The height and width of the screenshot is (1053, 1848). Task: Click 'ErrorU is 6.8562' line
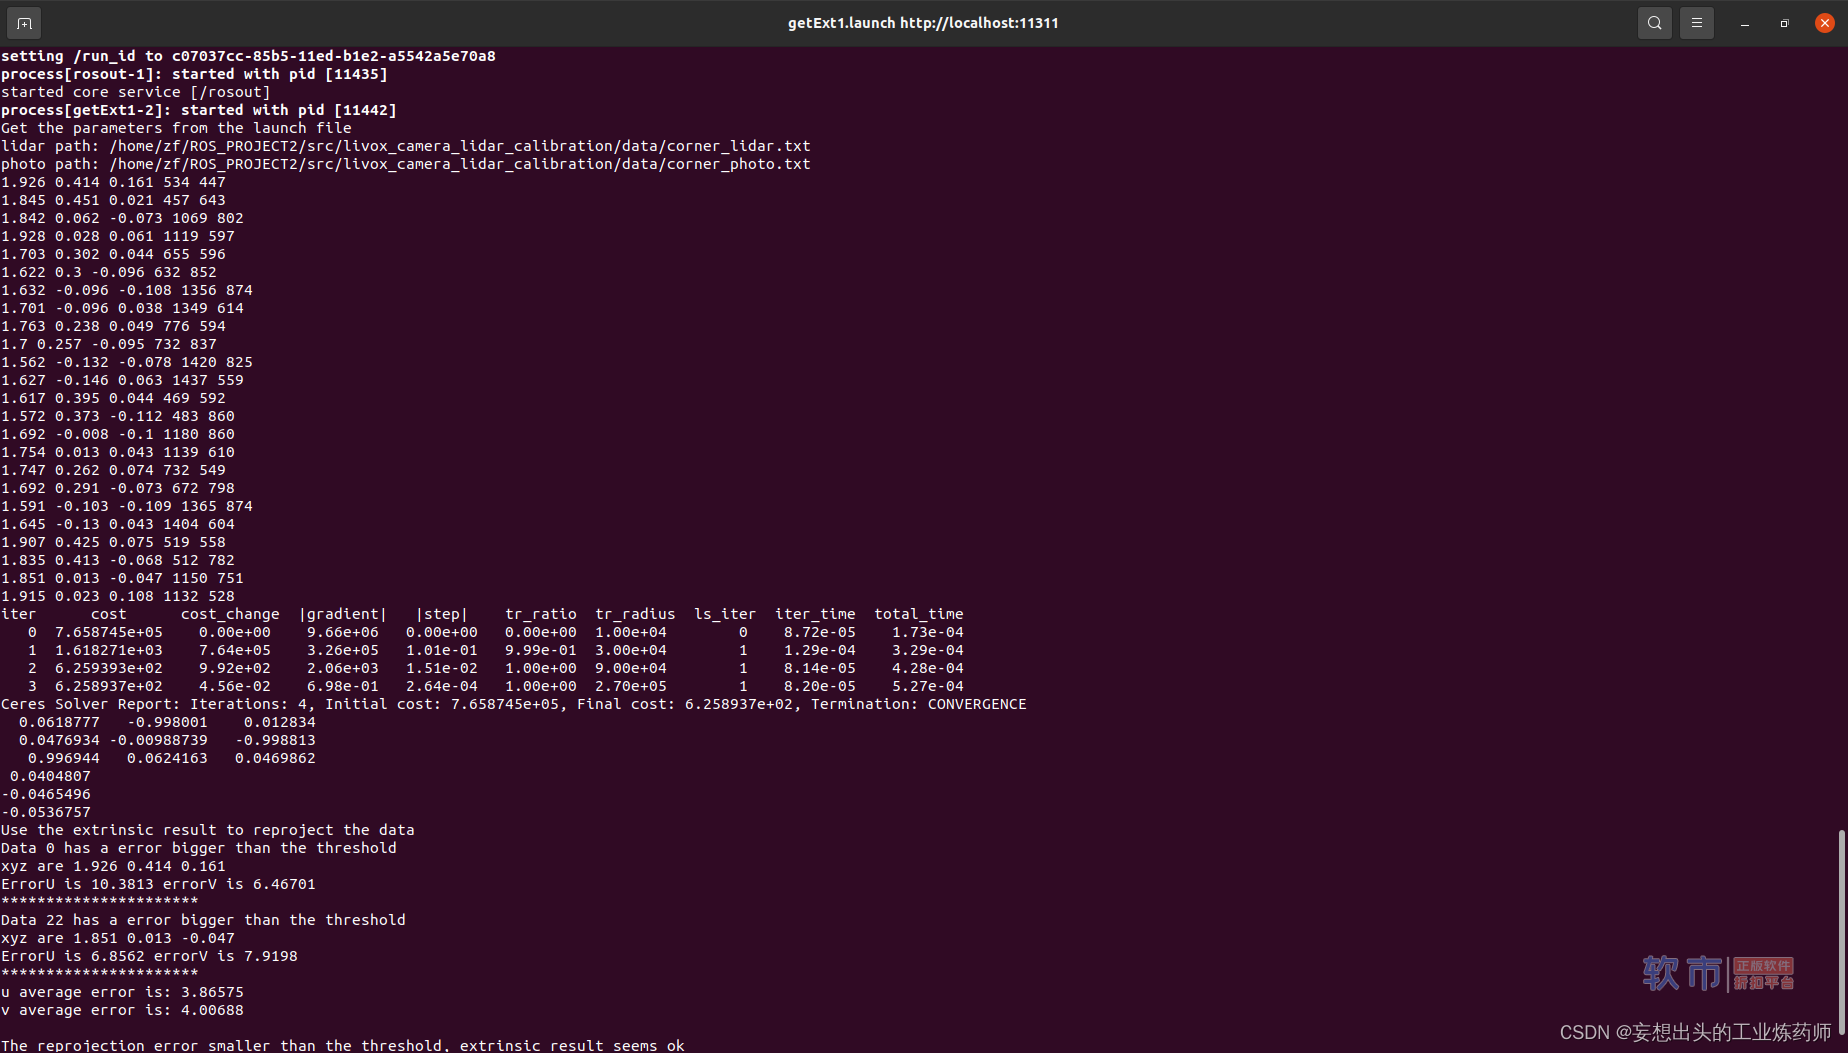(149, 956)
